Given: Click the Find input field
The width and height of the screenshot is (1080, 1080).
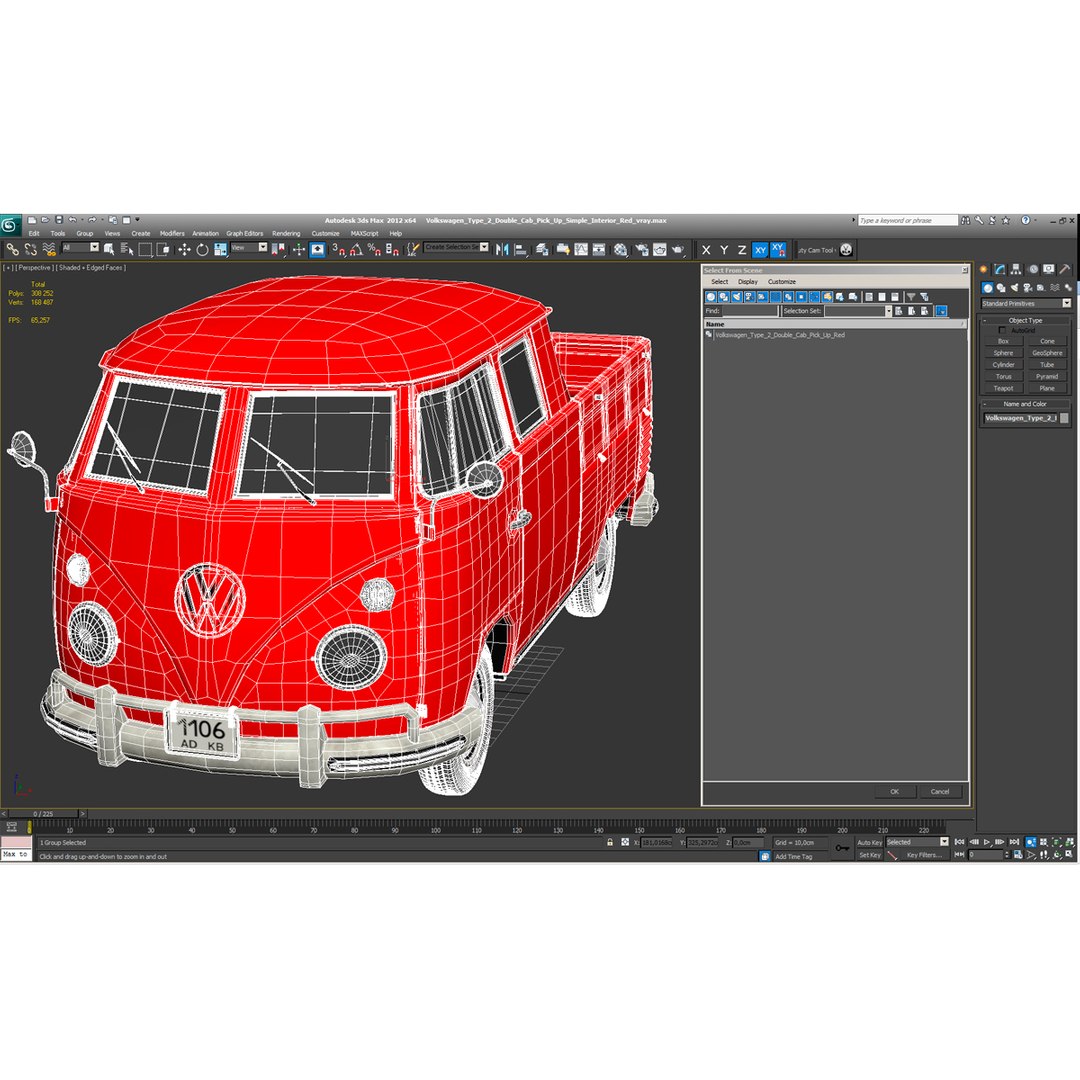Looking at the screenshot, I should [750, 311].
